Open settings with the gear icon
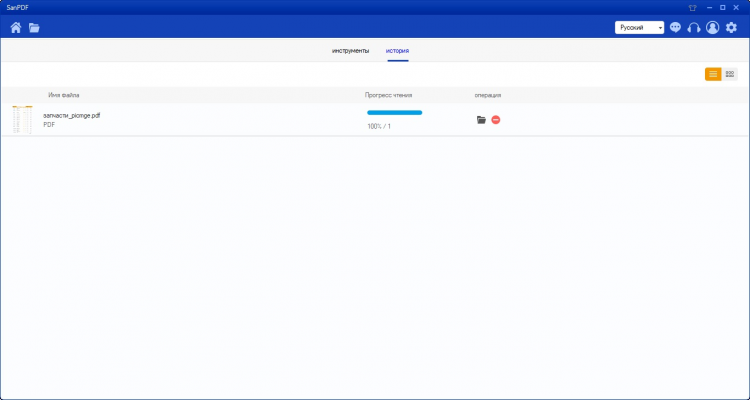750x400 pixels. pos(731,28)
